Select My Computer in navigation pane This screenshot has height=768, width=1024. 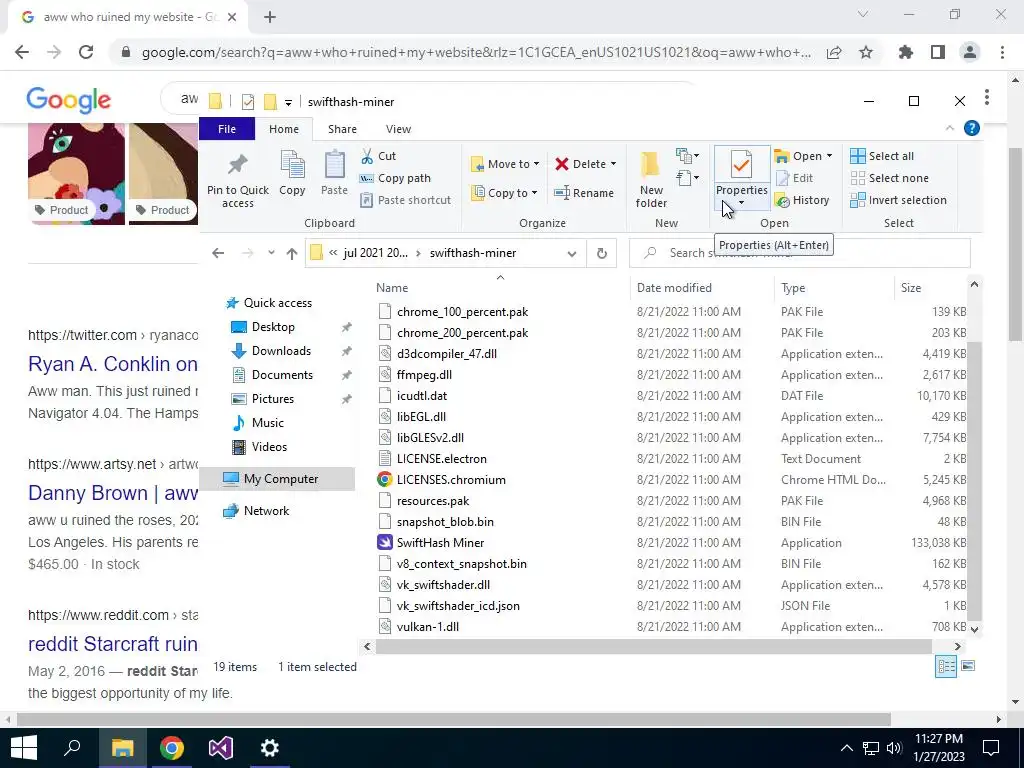click(277, 479)
